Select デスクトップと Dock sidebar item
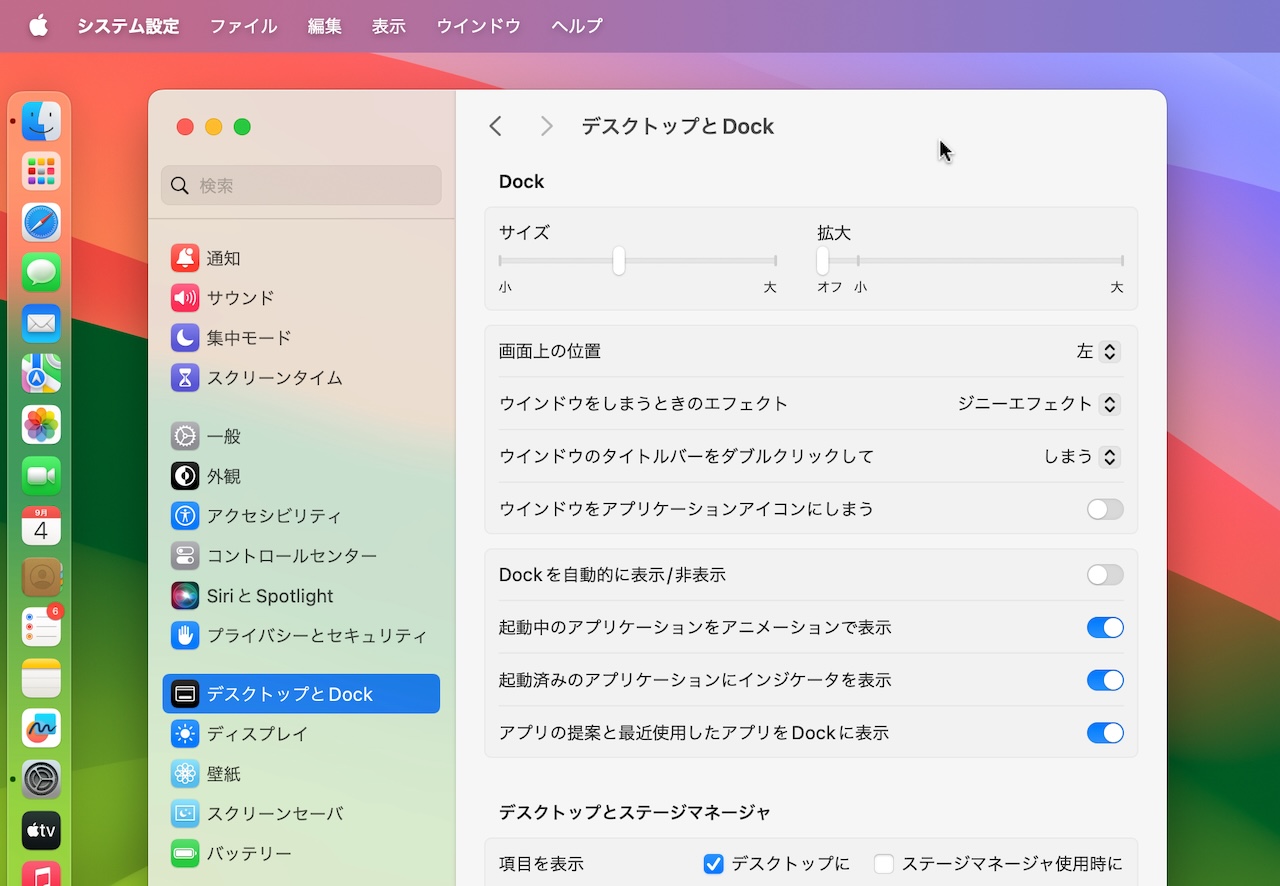1280x886 pixels. click(x=301, y=694)
